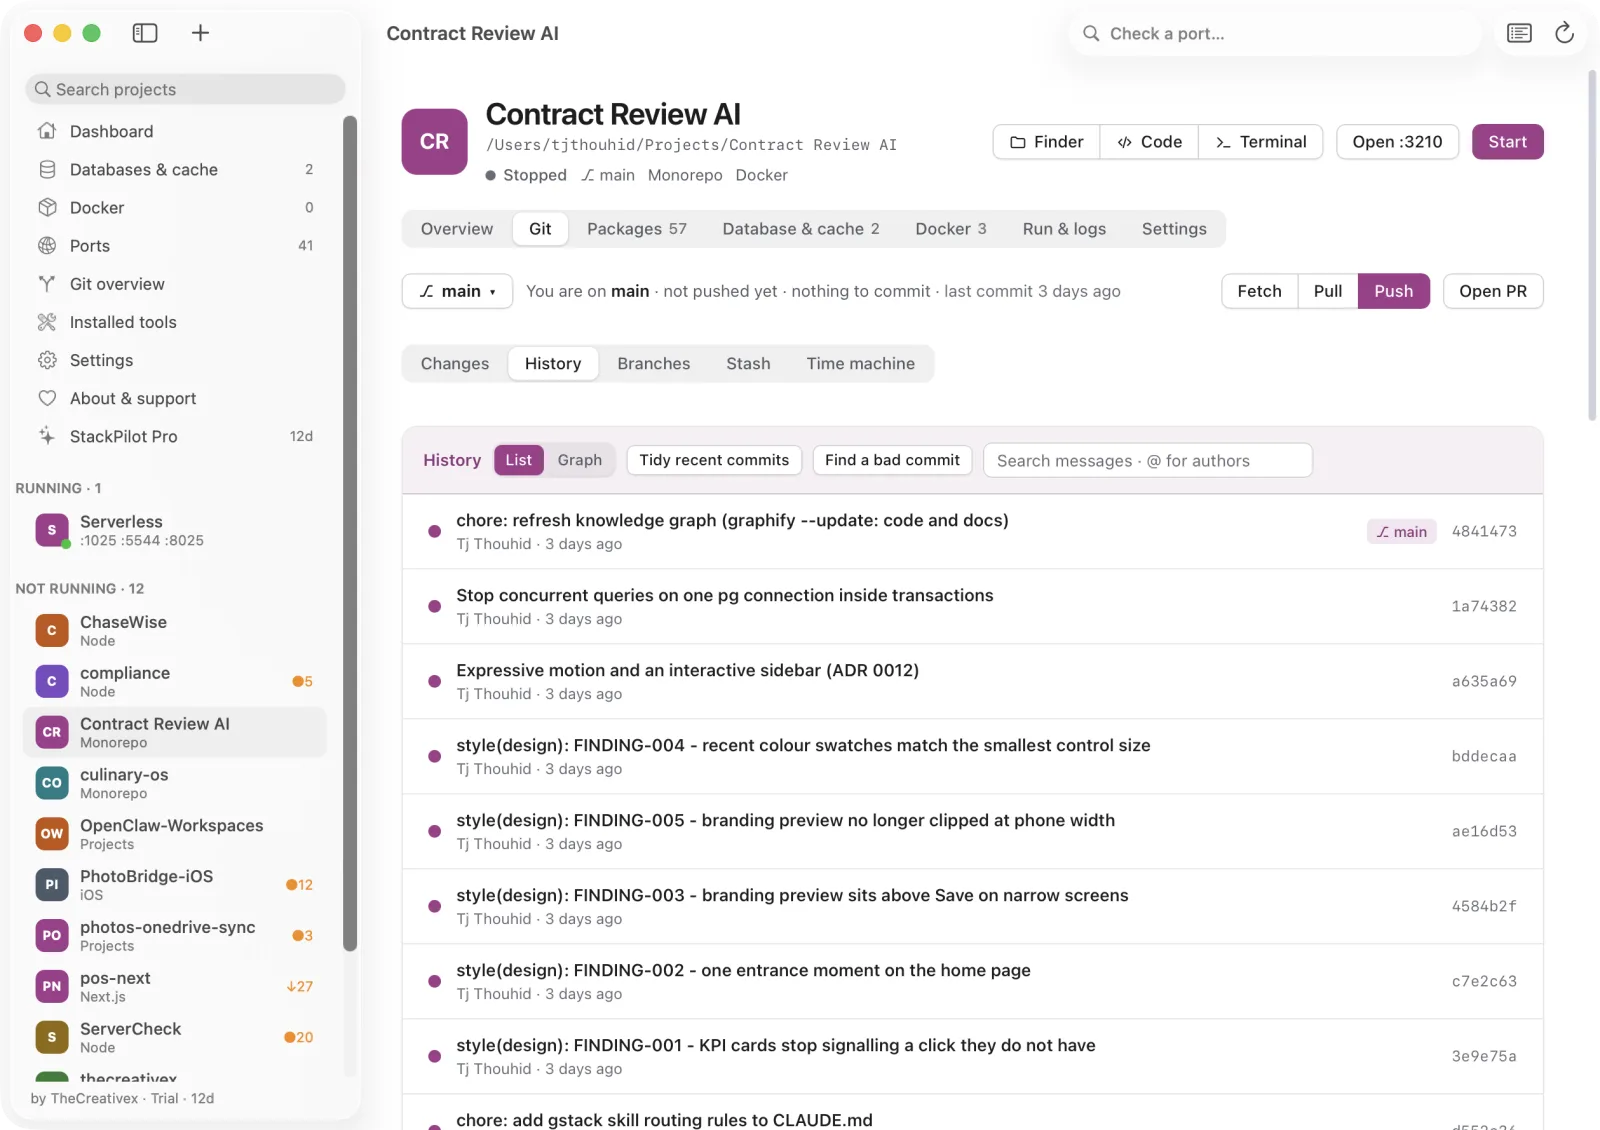Image resolution: width=1600 pixels, height=1130 pixels.
Task: Click commit hash 4841473
Action: [1484, 531]
